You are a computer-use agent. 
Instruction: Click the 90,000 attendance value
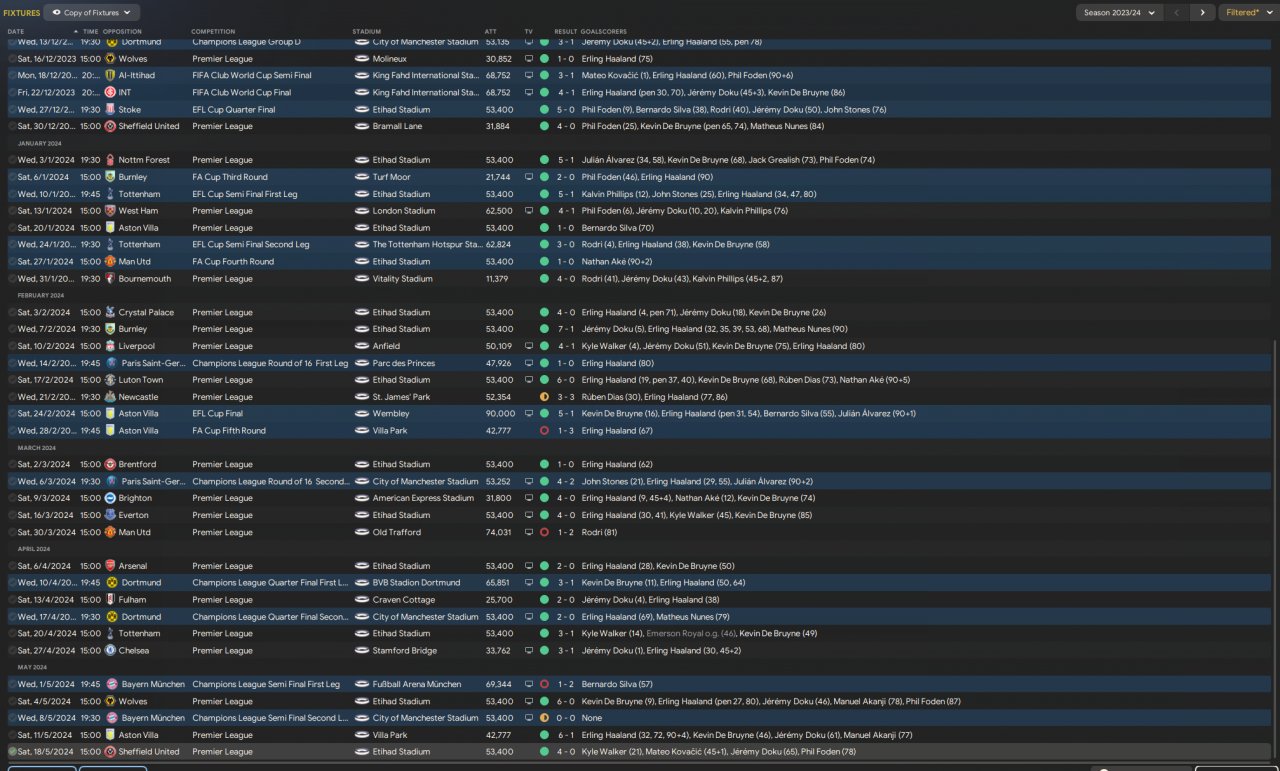tap(499, 414)
